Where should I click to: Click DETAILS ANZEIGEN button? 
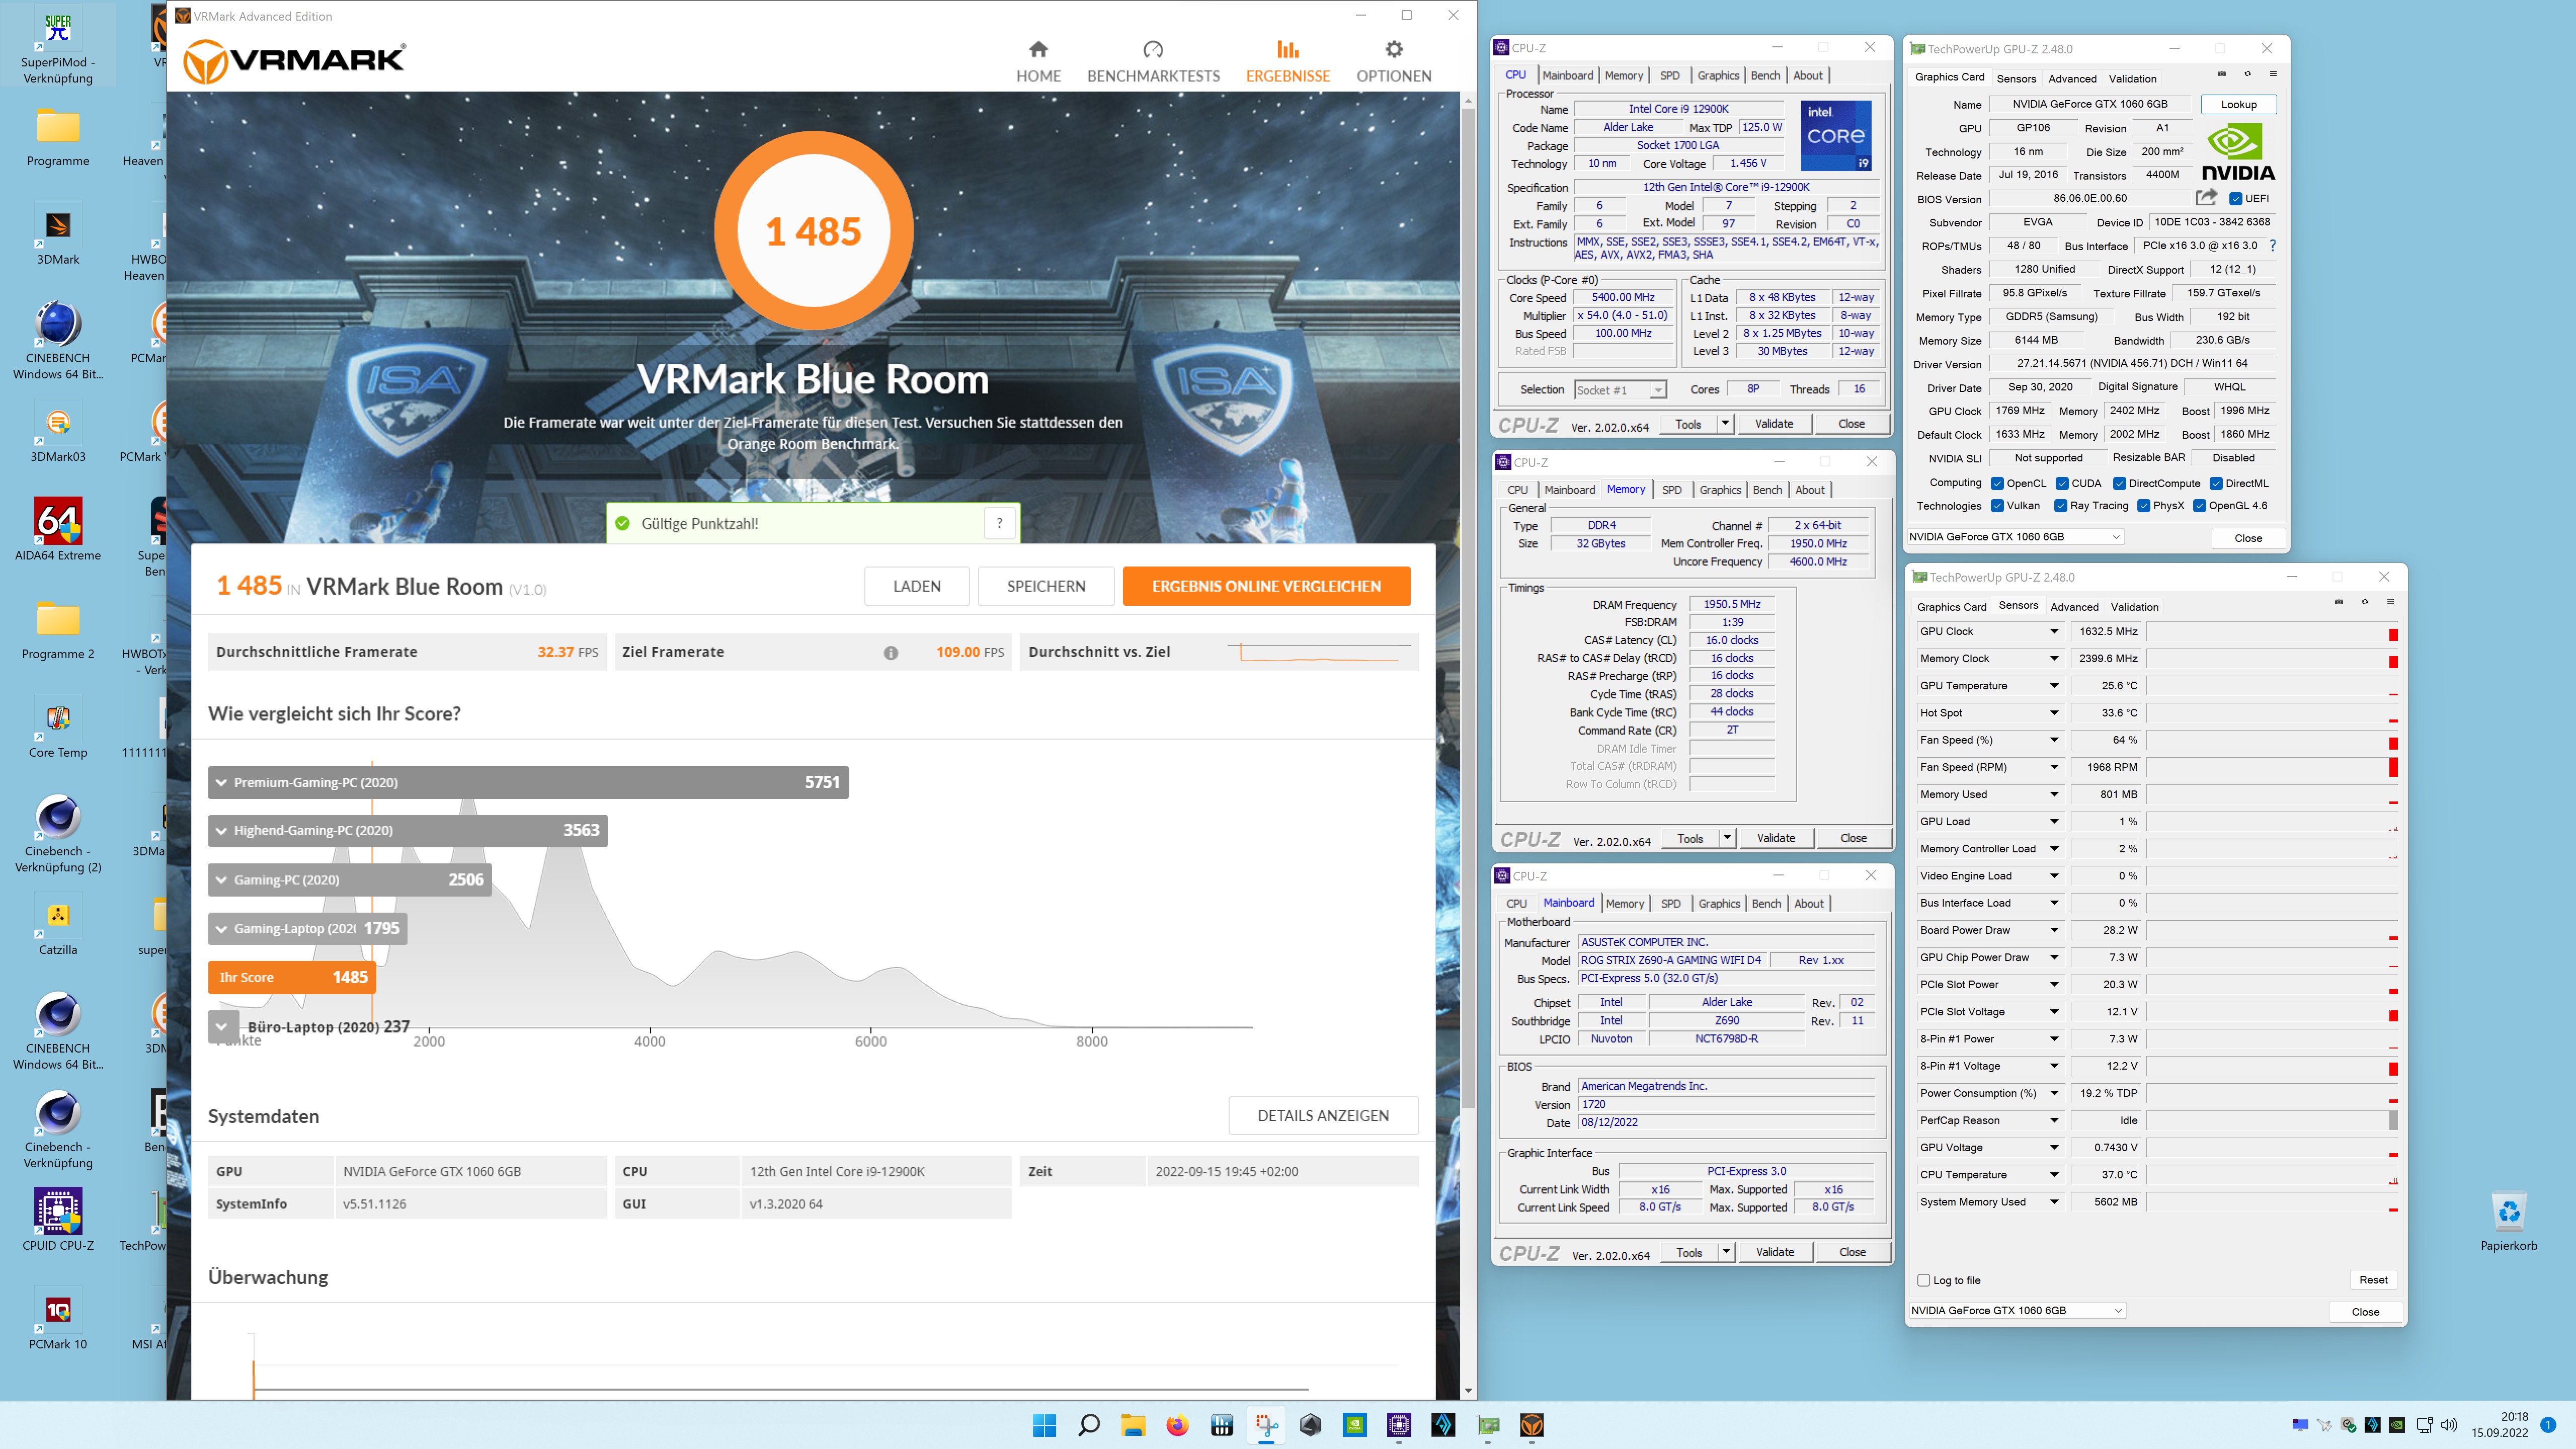pyautogui.click(x=1322, y=1115)
